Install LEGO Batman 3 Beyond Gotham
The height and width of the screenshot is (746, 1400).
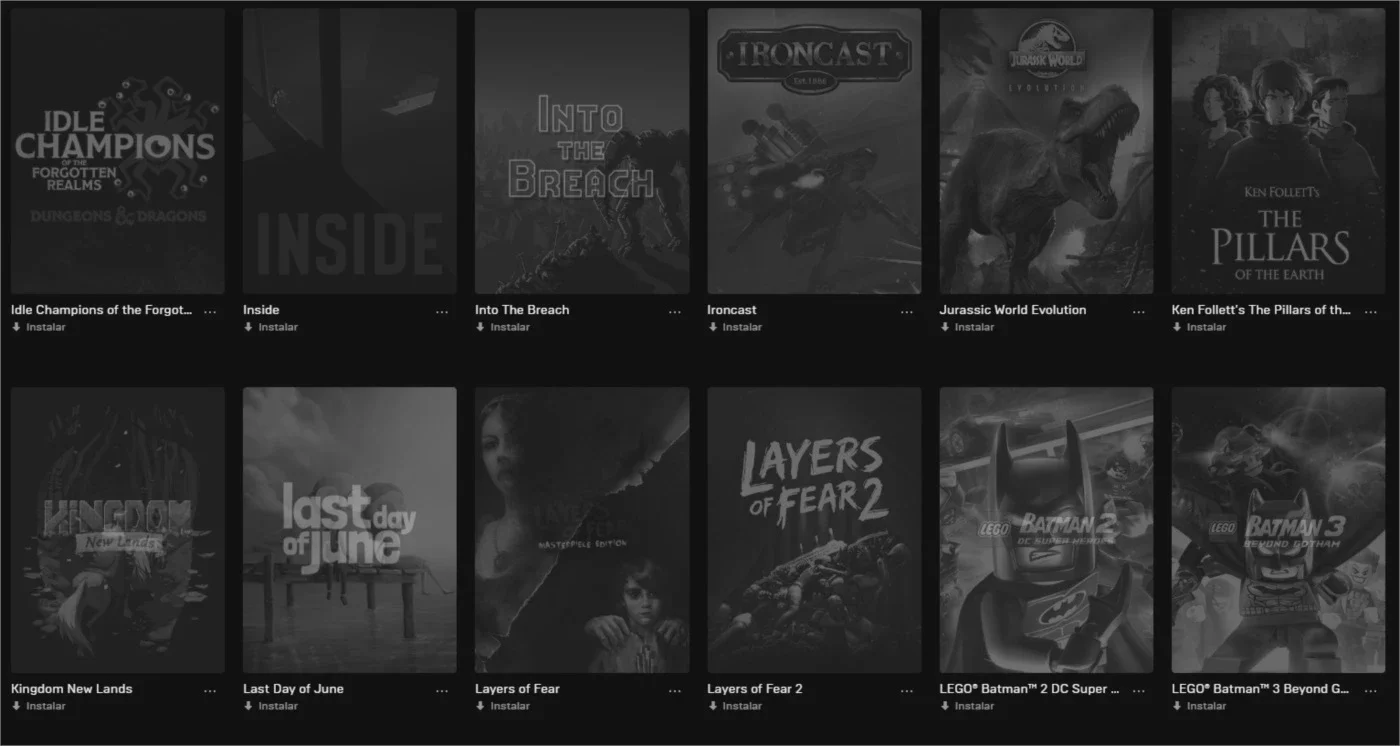click(x=1198, y=706)
